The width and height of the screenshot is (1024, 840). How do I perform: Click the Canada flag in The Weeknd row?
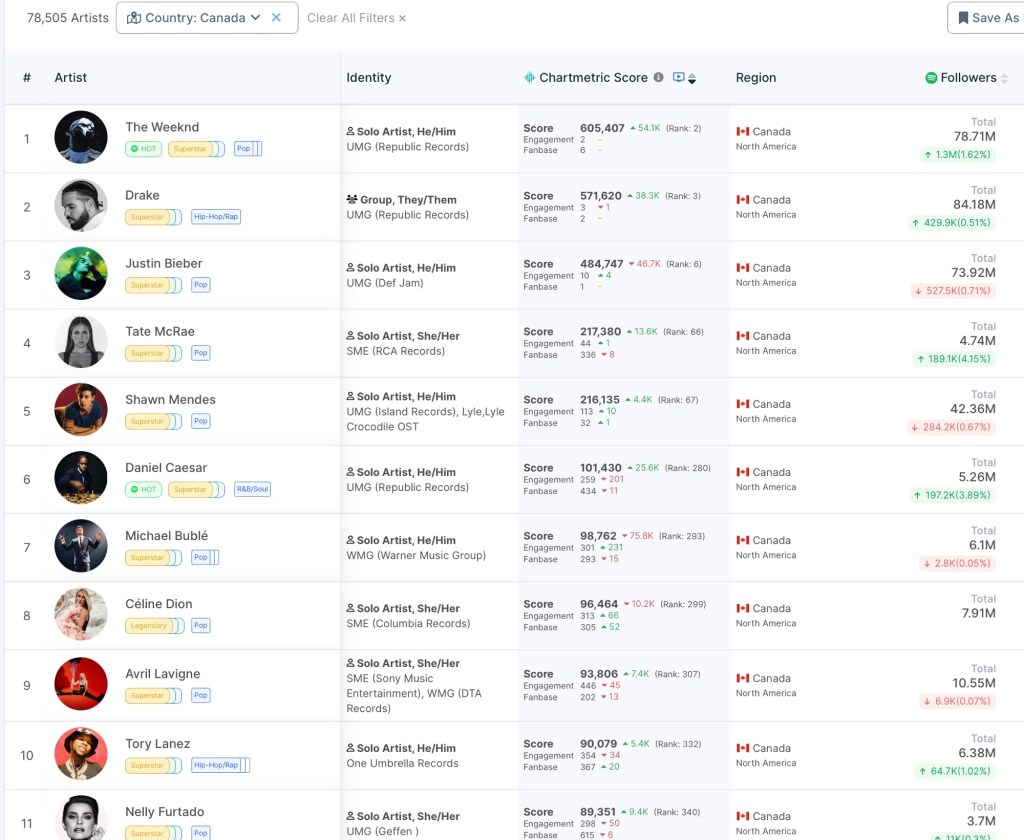coord(743,132)
